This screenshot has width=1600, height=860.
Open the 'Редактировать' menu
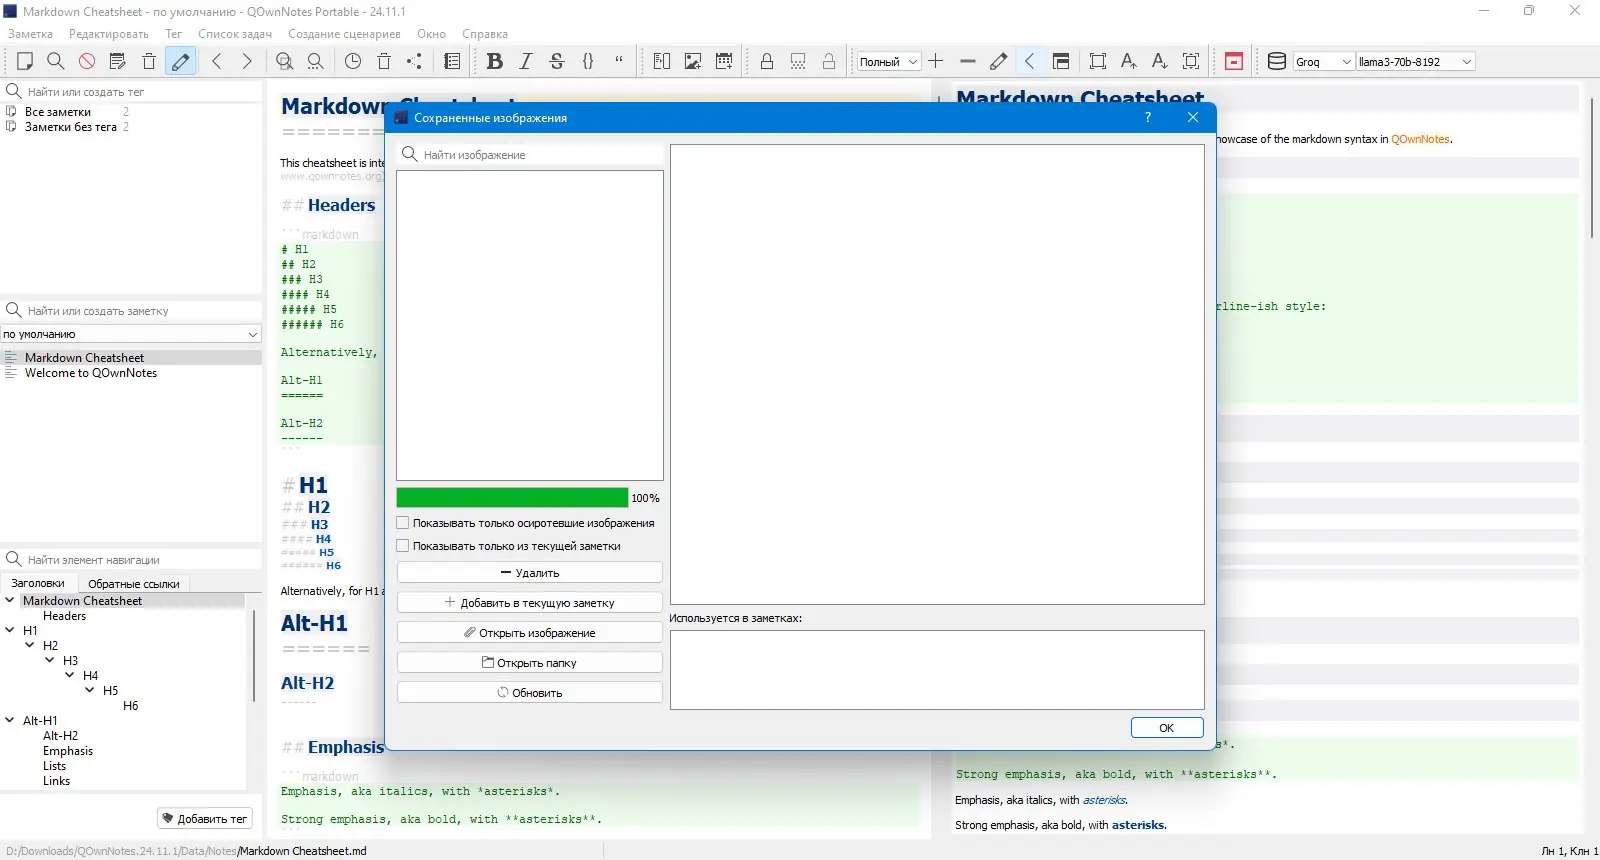pos(109,34)
